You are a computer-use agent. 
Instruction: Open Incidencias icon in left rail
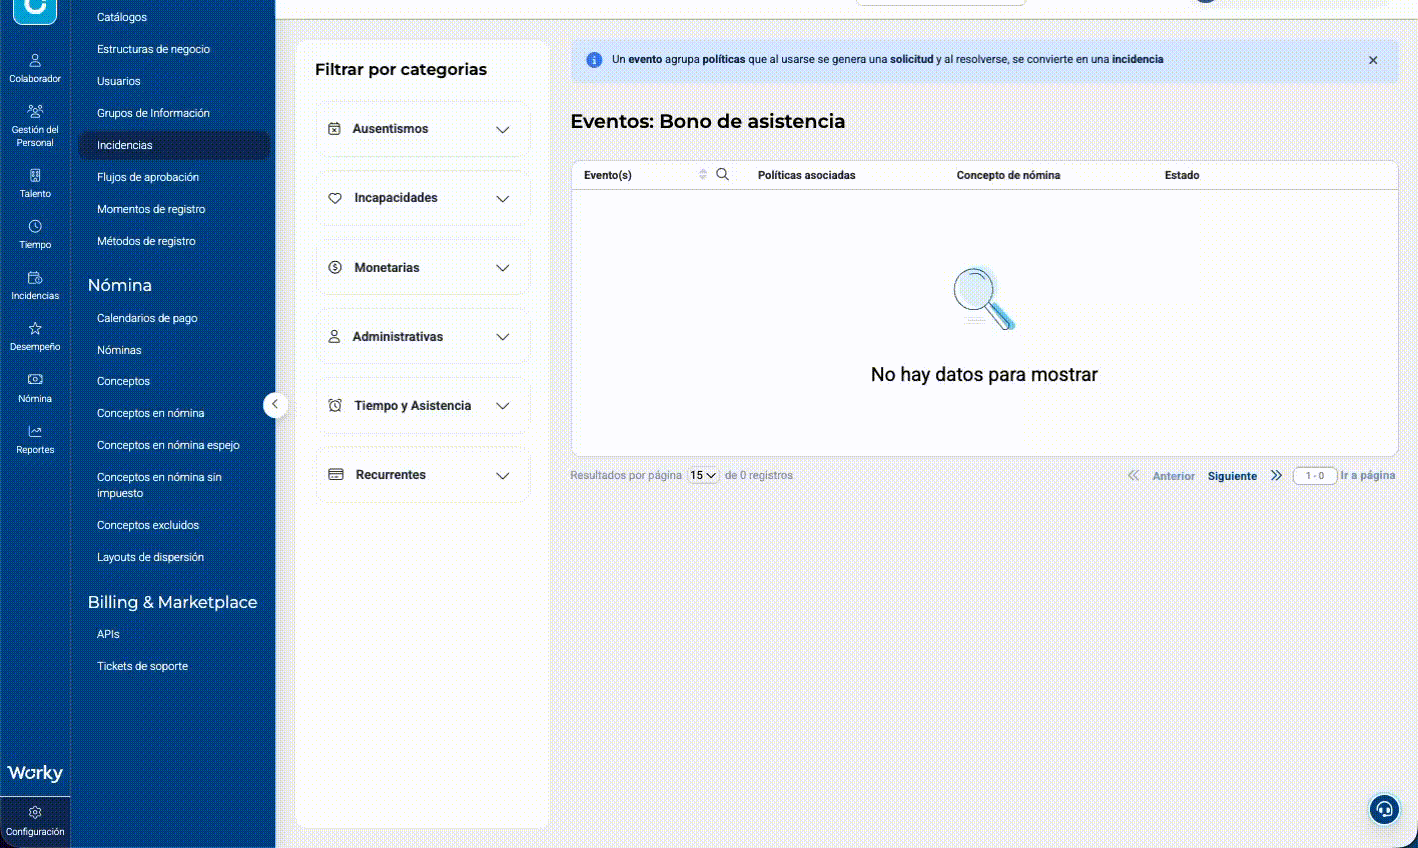coord(35,285)
